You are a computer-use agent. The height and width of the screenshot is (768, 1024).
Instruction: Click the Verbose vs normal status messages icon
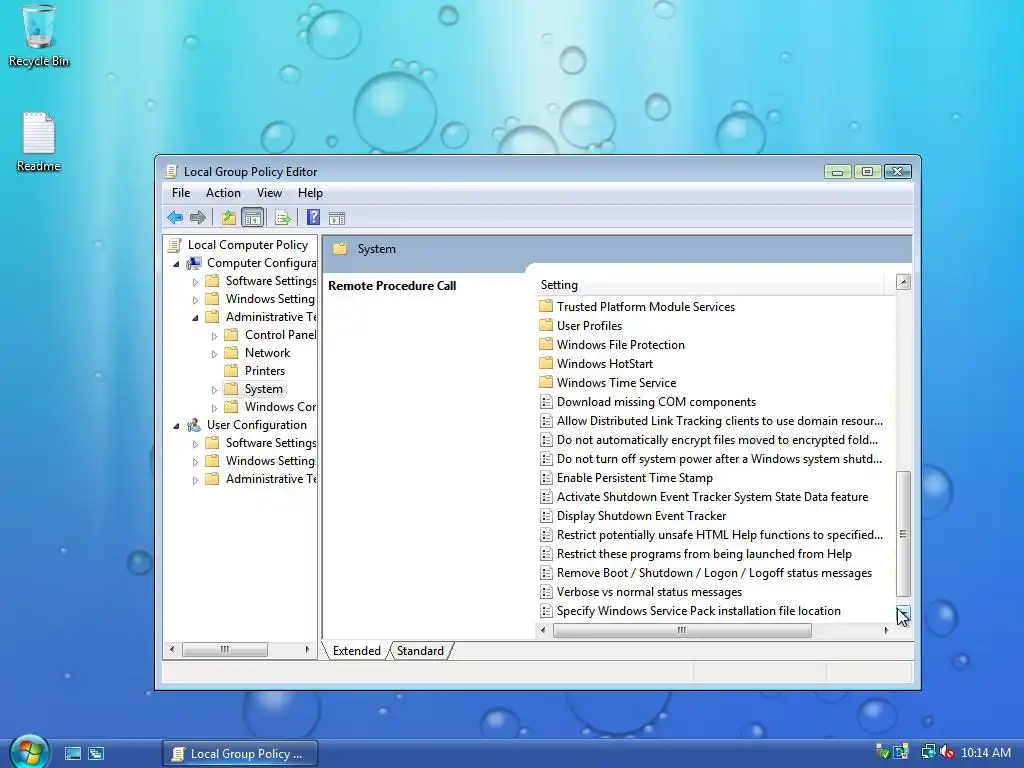[x=546, y=592]
